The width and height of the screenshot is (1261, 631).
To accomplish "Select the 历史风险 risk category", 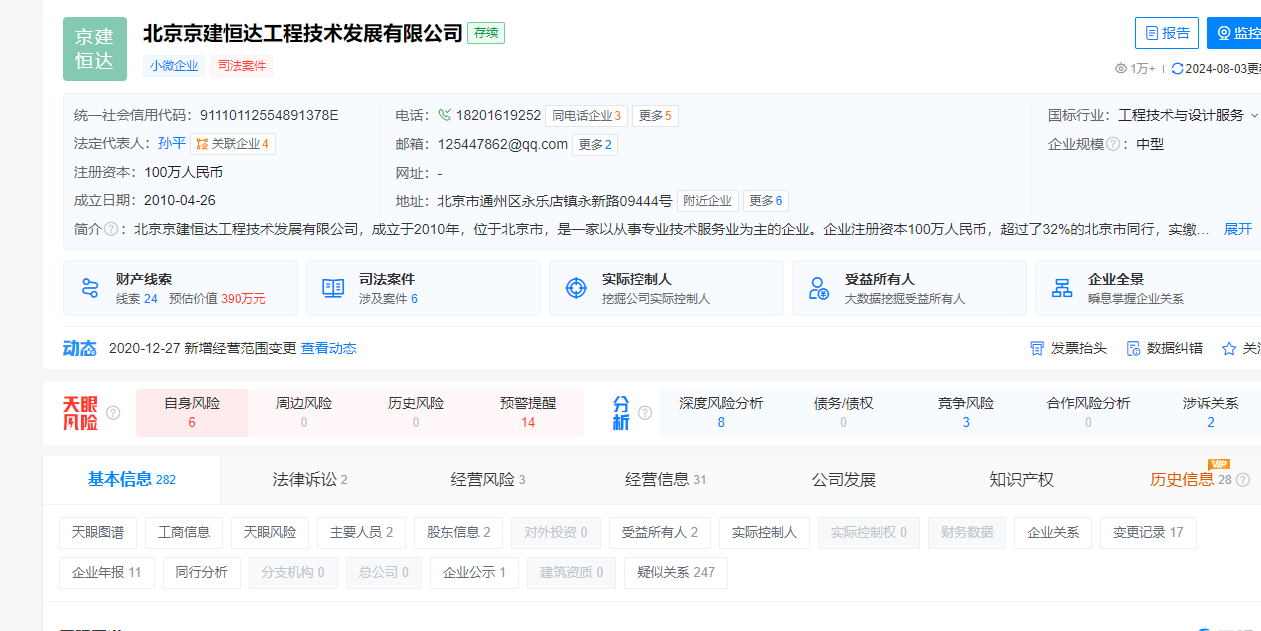I will [x=416, y=412].
